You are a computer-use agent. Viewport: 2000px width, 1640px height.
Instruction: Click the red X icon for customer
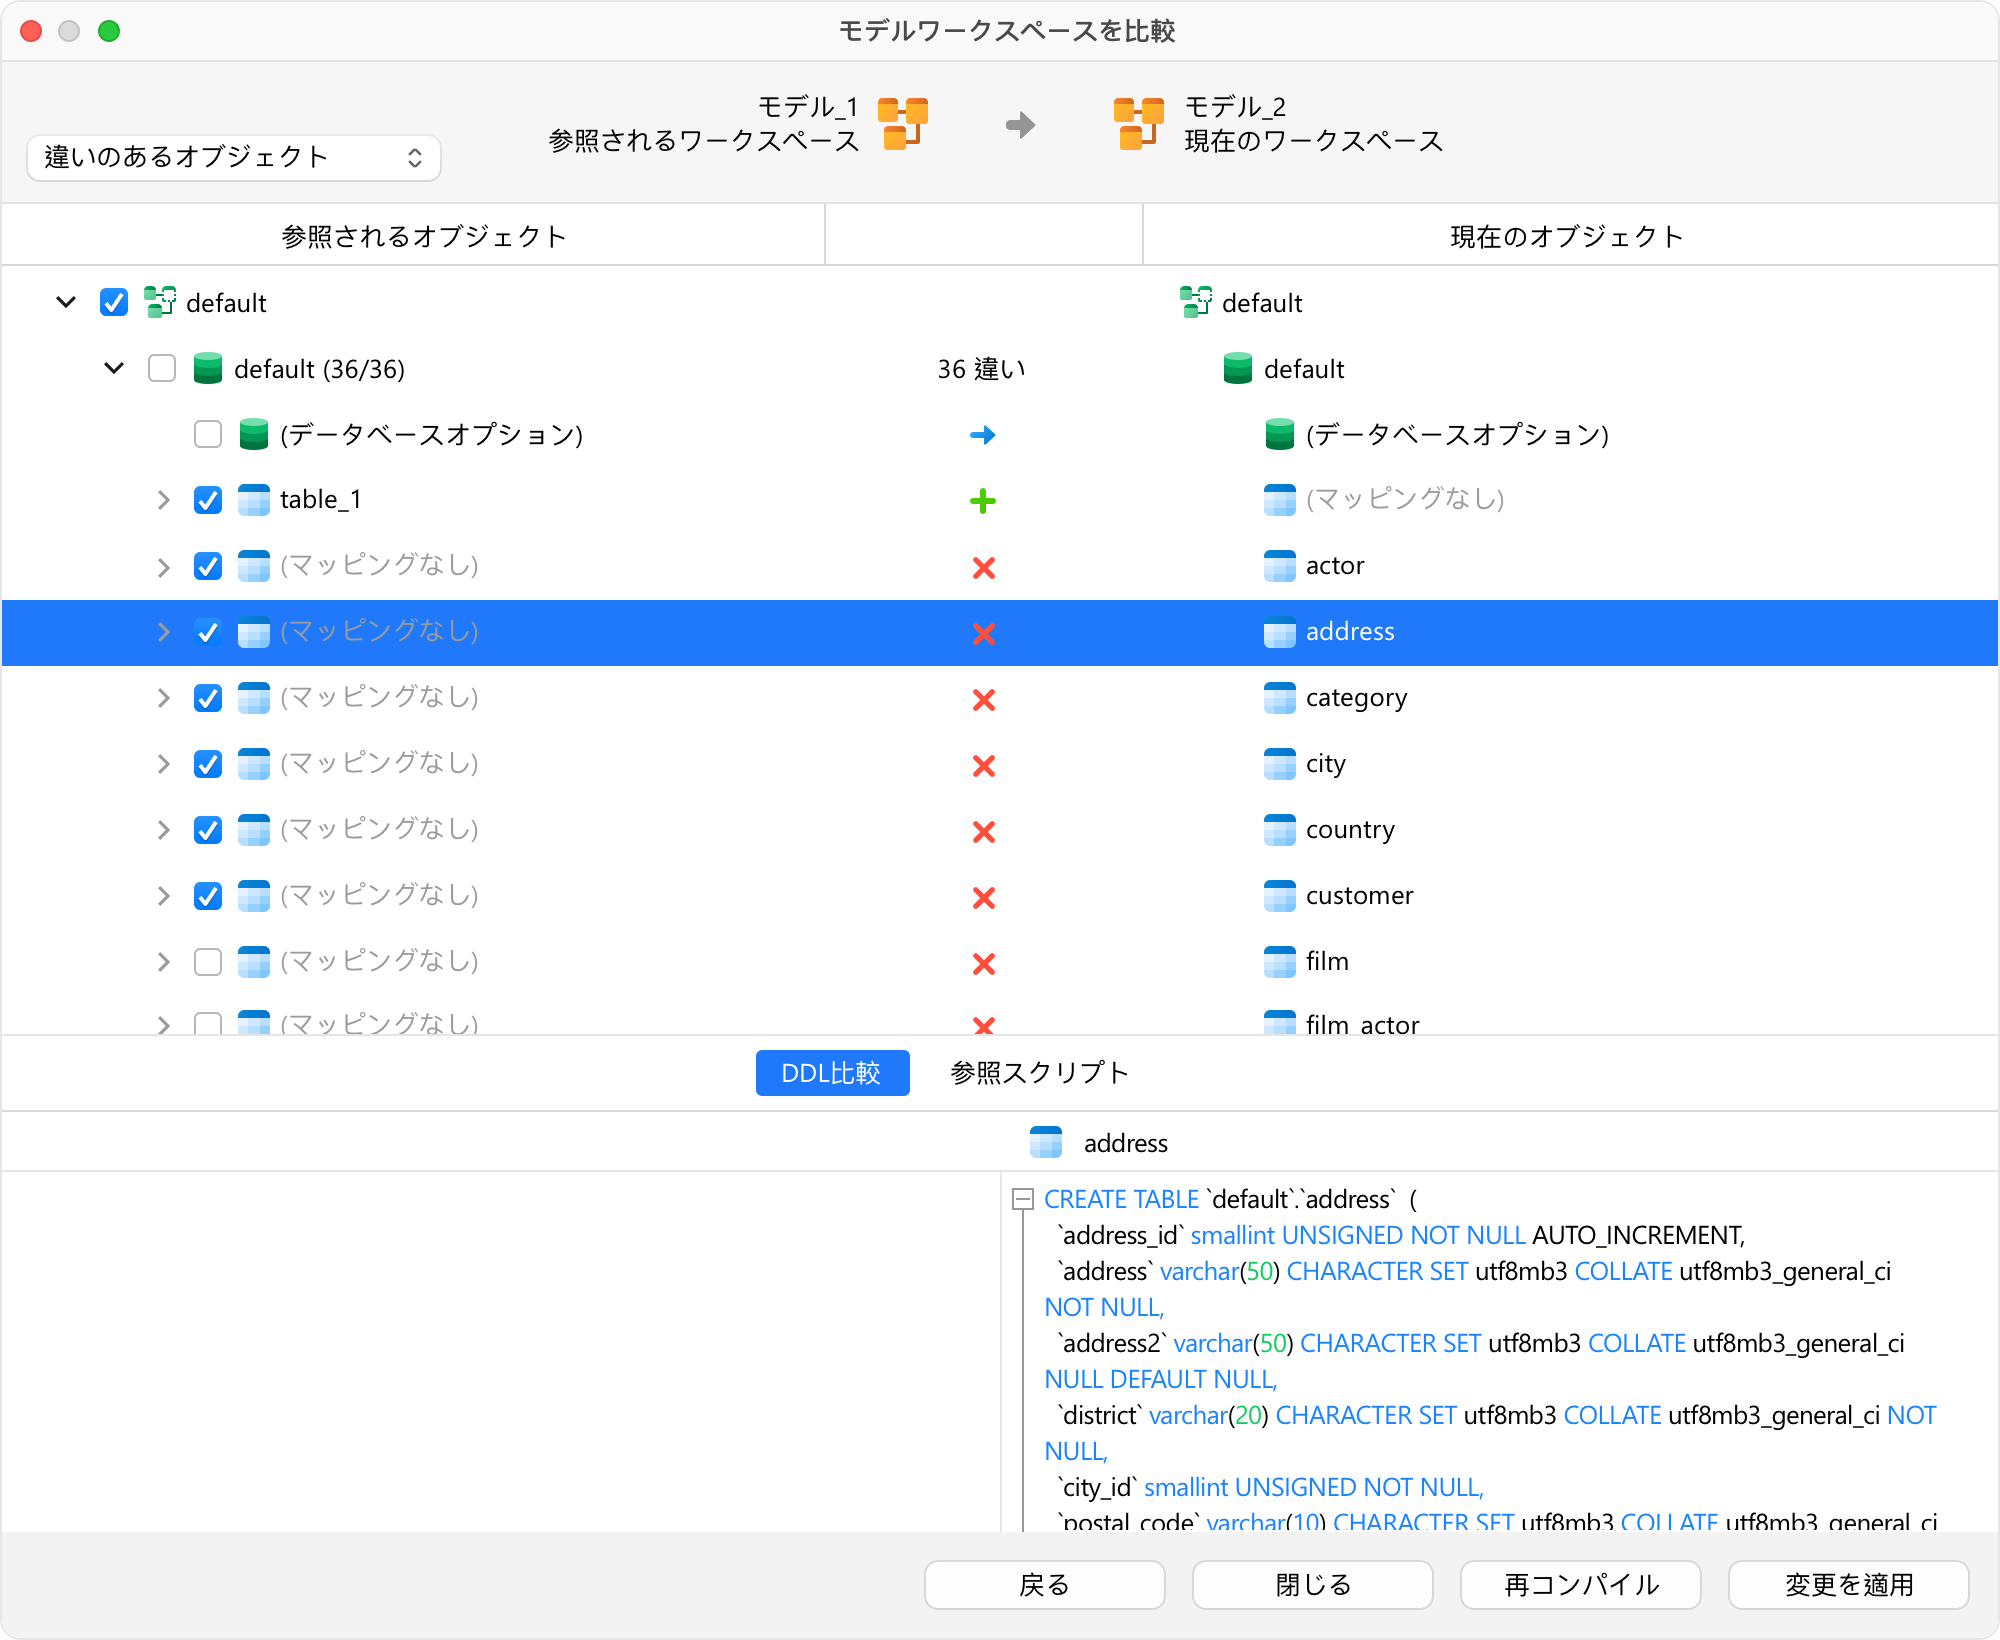[984, 898]
